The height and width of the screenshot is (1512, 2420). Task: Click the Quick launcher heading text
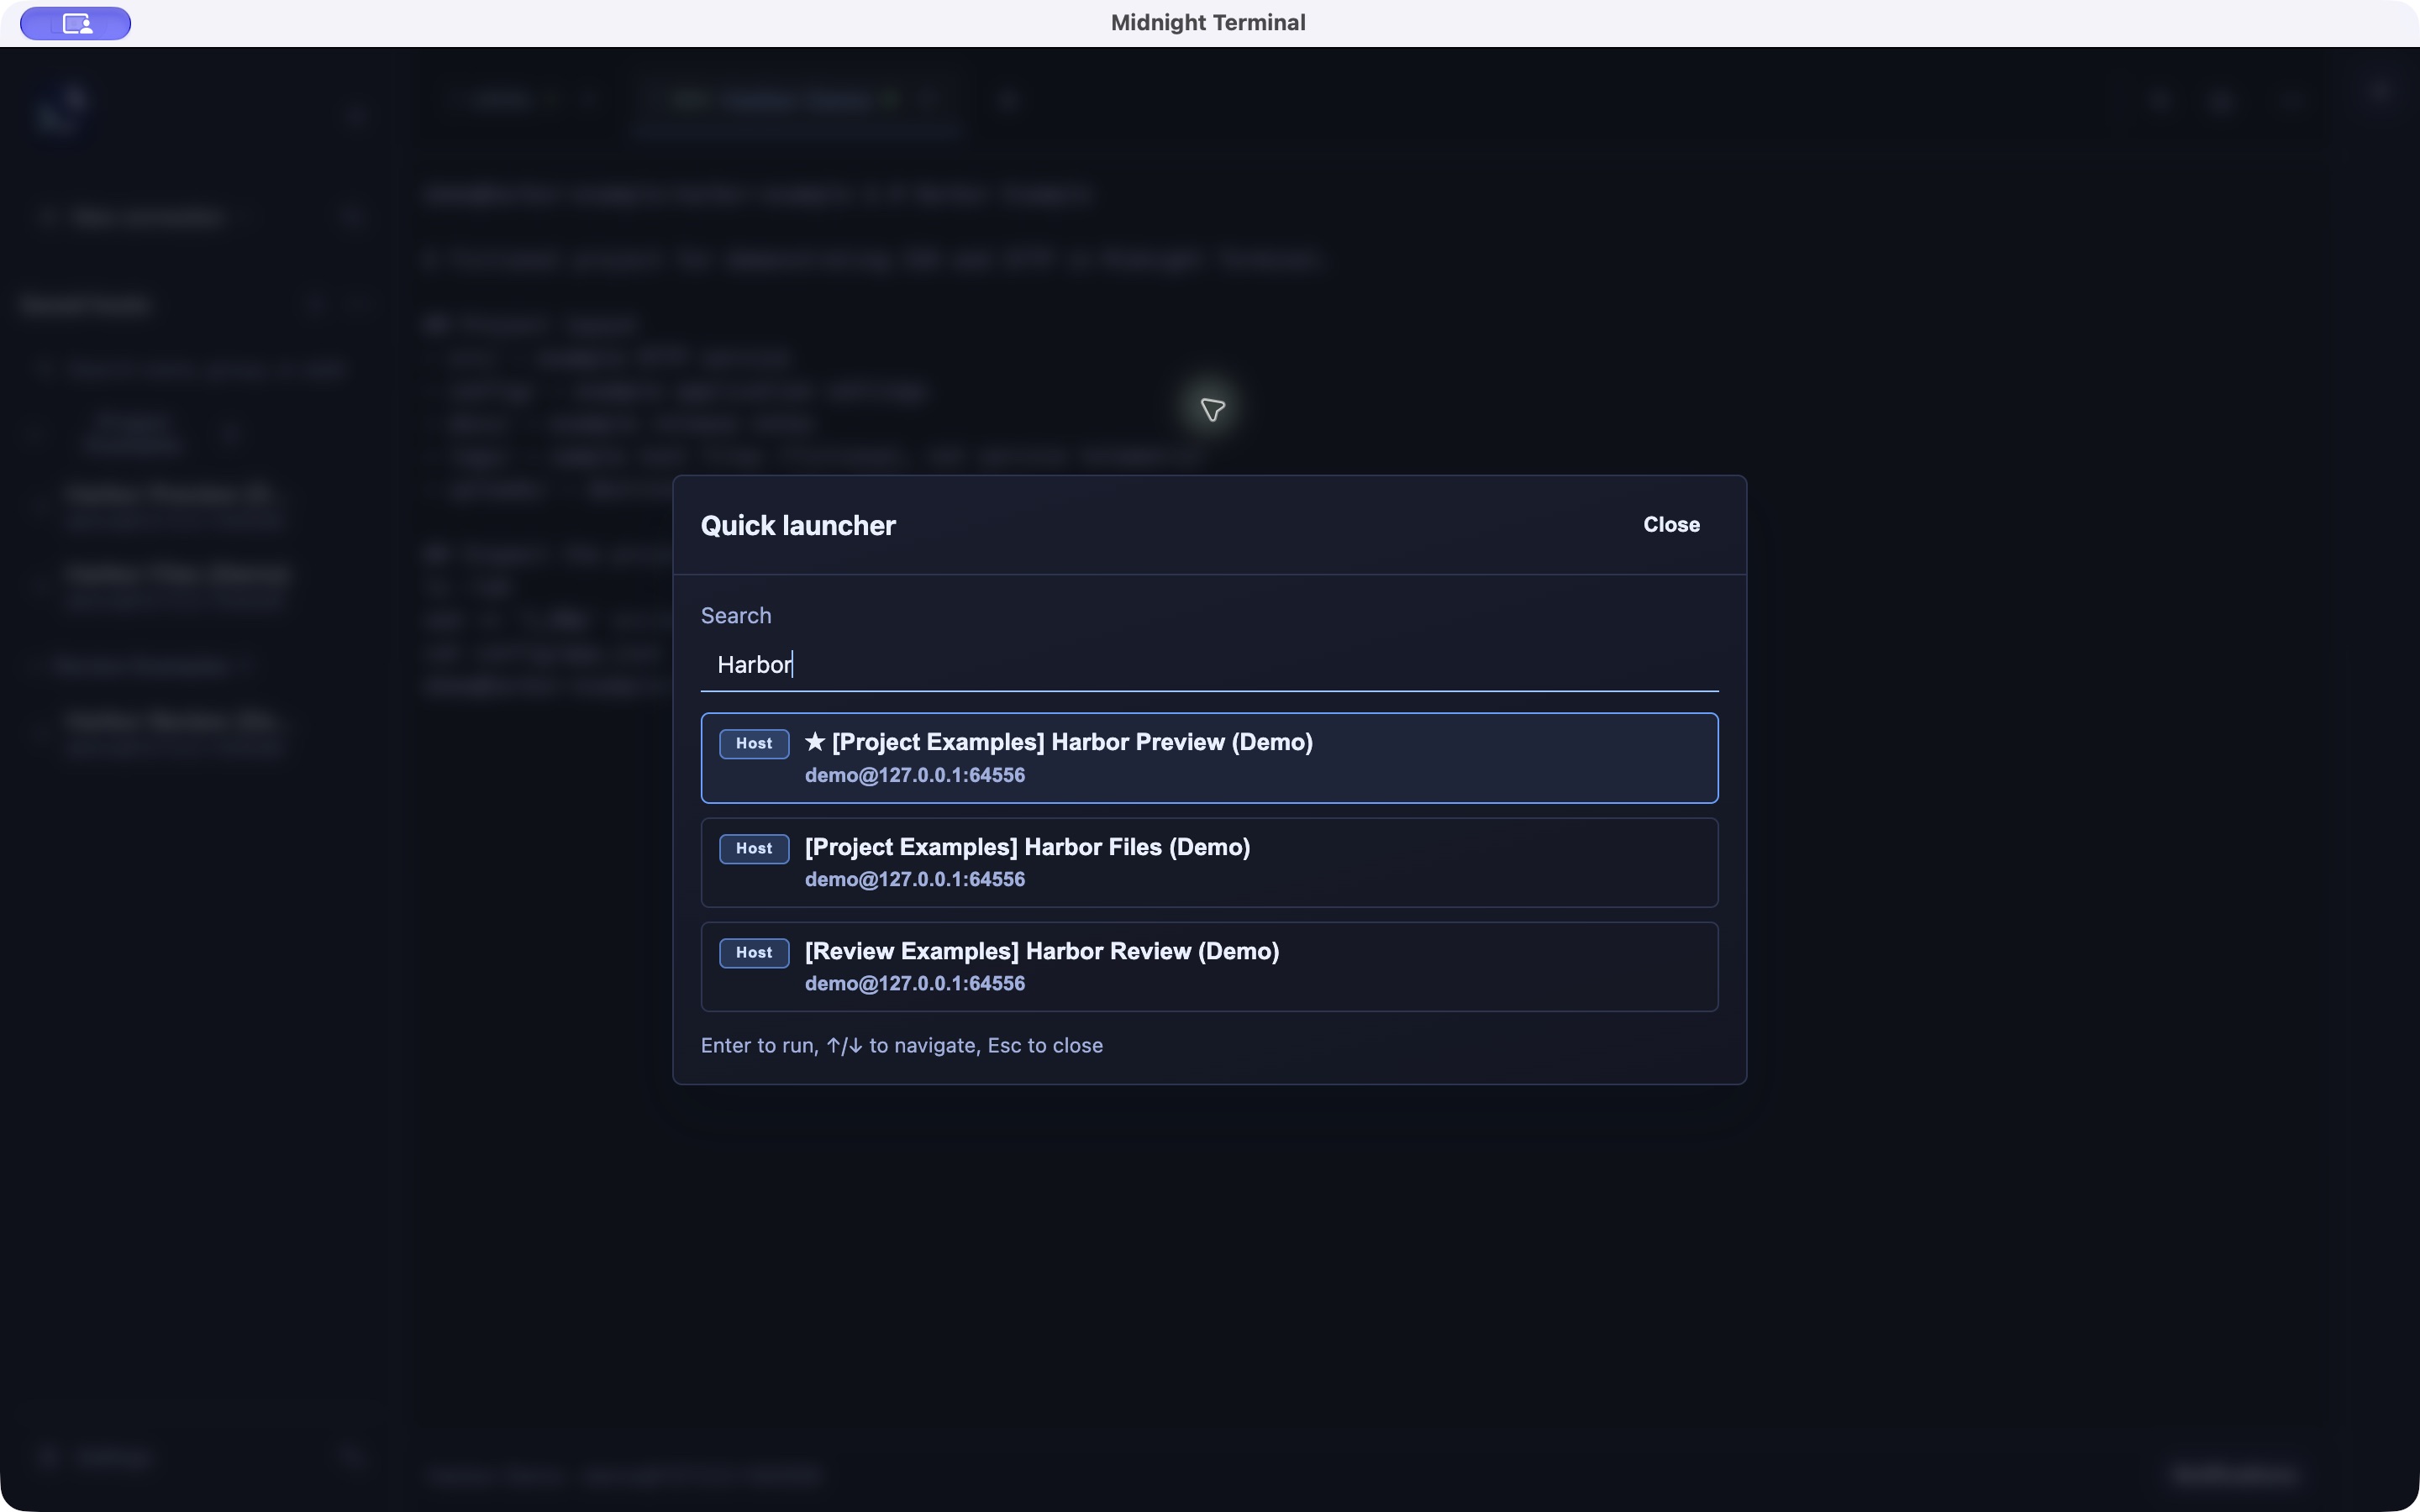point(798,526)
